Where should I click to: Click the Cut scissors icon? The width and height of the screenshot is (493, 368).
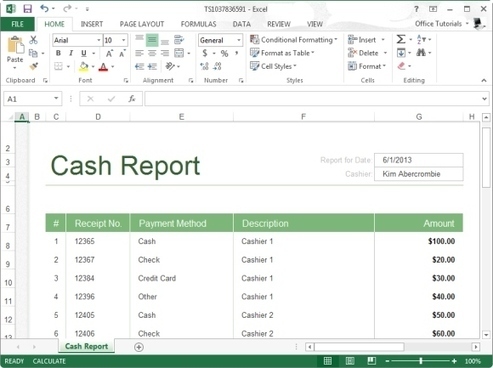tap(33, 40)
